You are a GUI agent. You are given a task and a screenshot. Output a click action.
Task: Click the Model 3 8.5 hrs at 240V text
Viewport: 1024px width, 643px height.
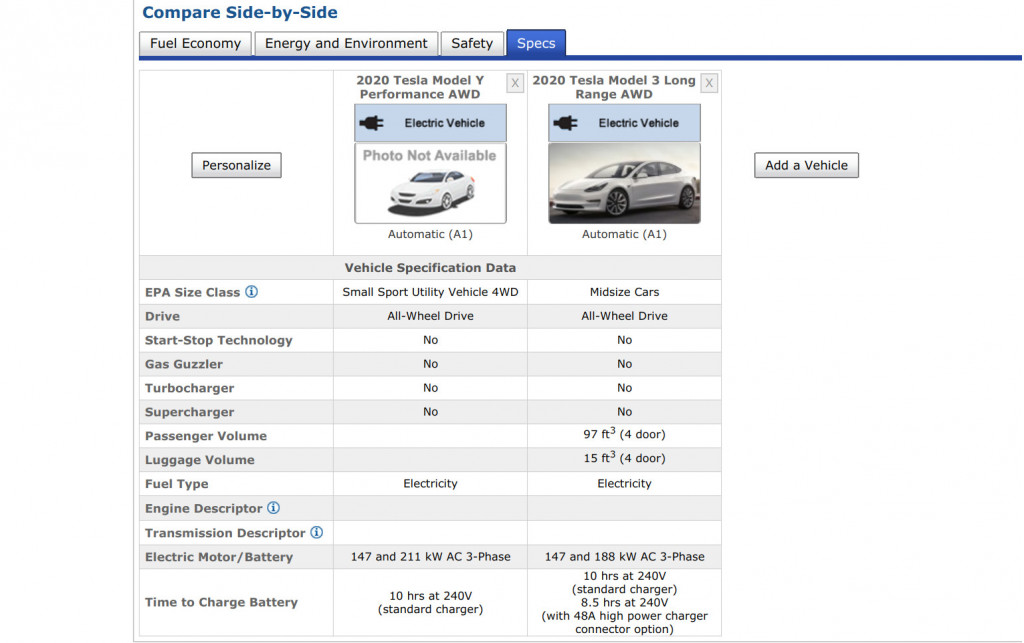point(624,603)
